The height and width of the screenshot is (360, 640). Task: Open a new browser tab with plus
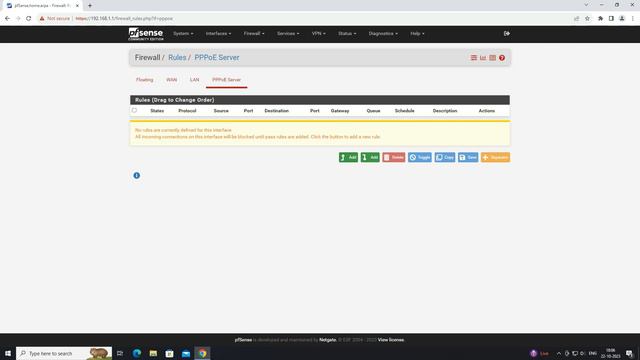[90, 6]
